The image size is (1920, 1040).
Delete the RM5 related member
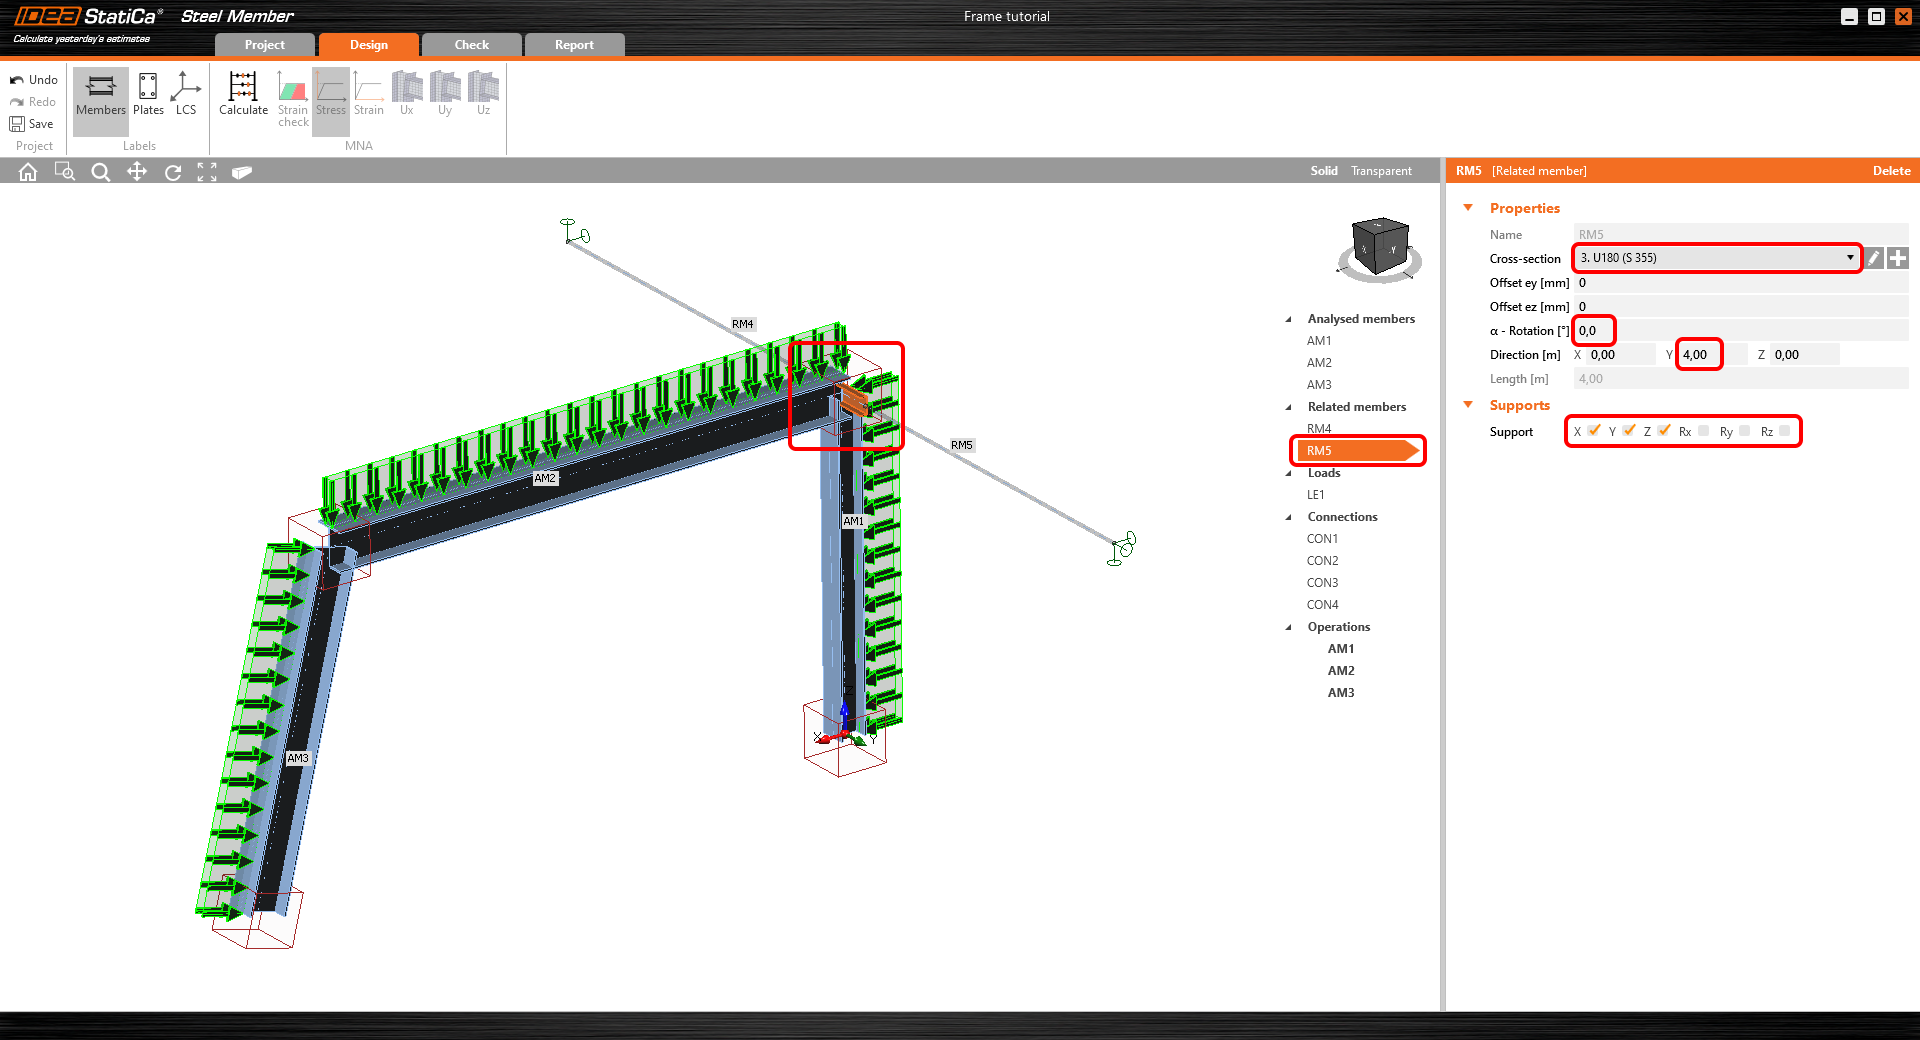pyautogui.click(x=1891, y=171)
